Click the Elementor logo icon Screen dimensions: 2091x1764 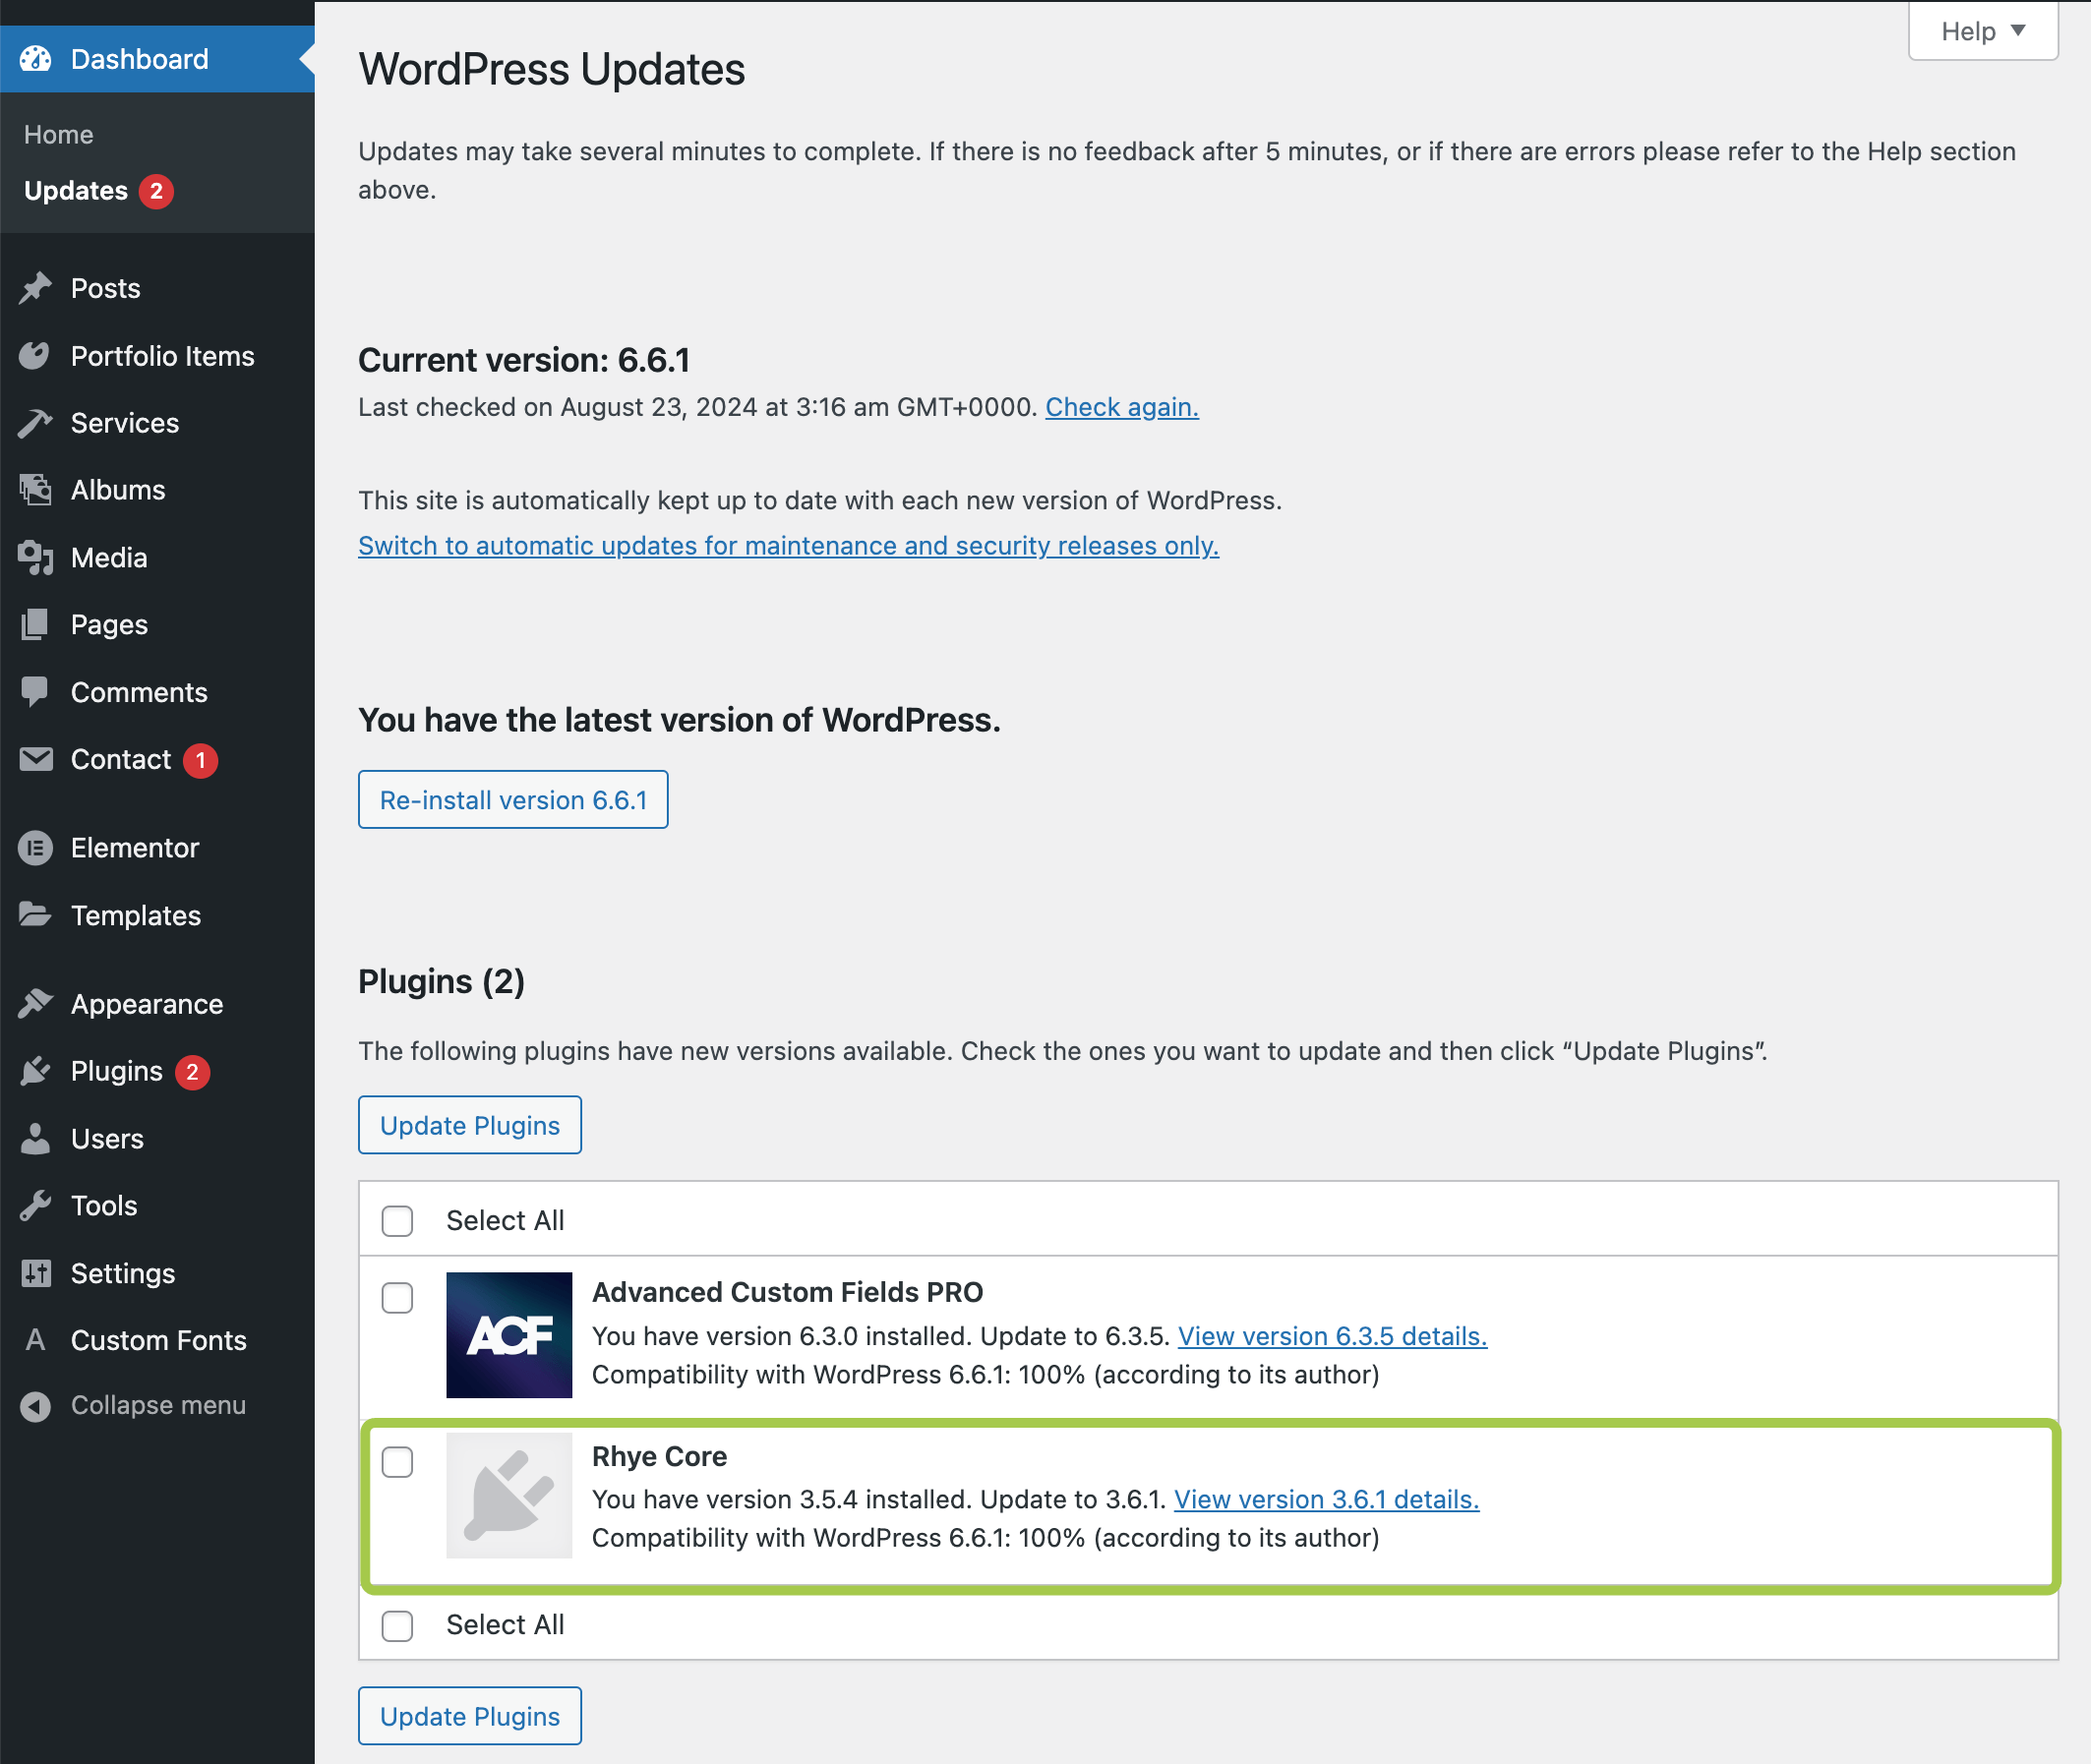pyautogui.click(x=35, y=848)
